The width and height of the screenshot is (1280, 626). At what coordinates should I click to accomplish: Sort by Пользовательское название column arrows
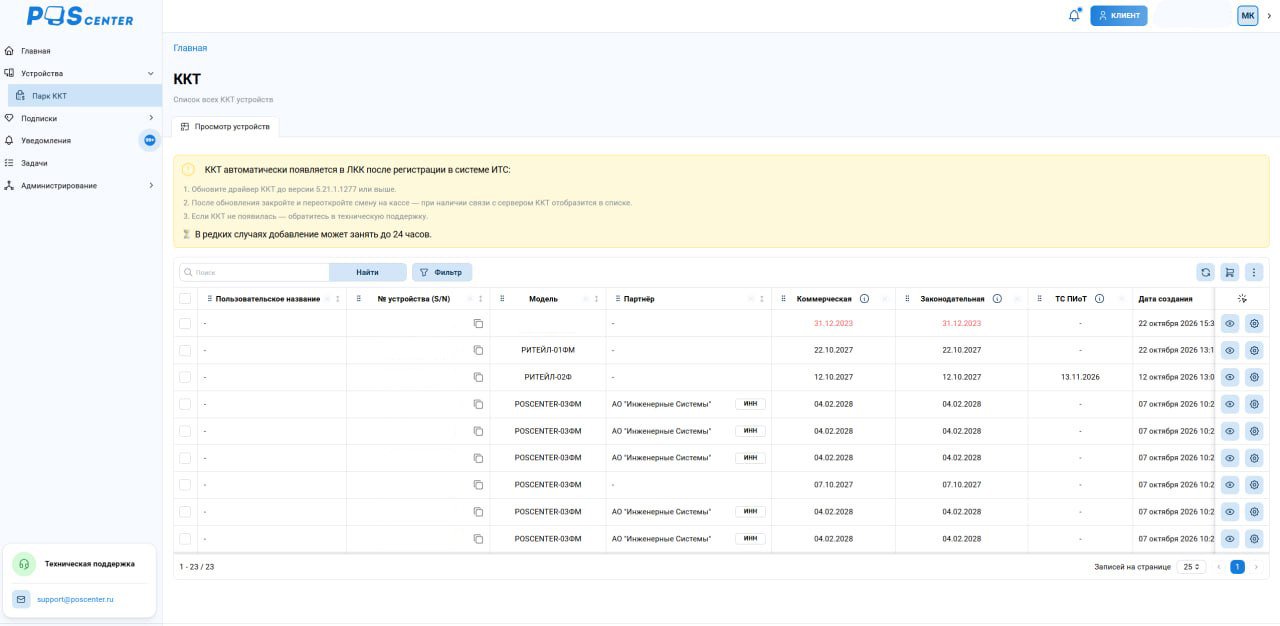point(338,299)
